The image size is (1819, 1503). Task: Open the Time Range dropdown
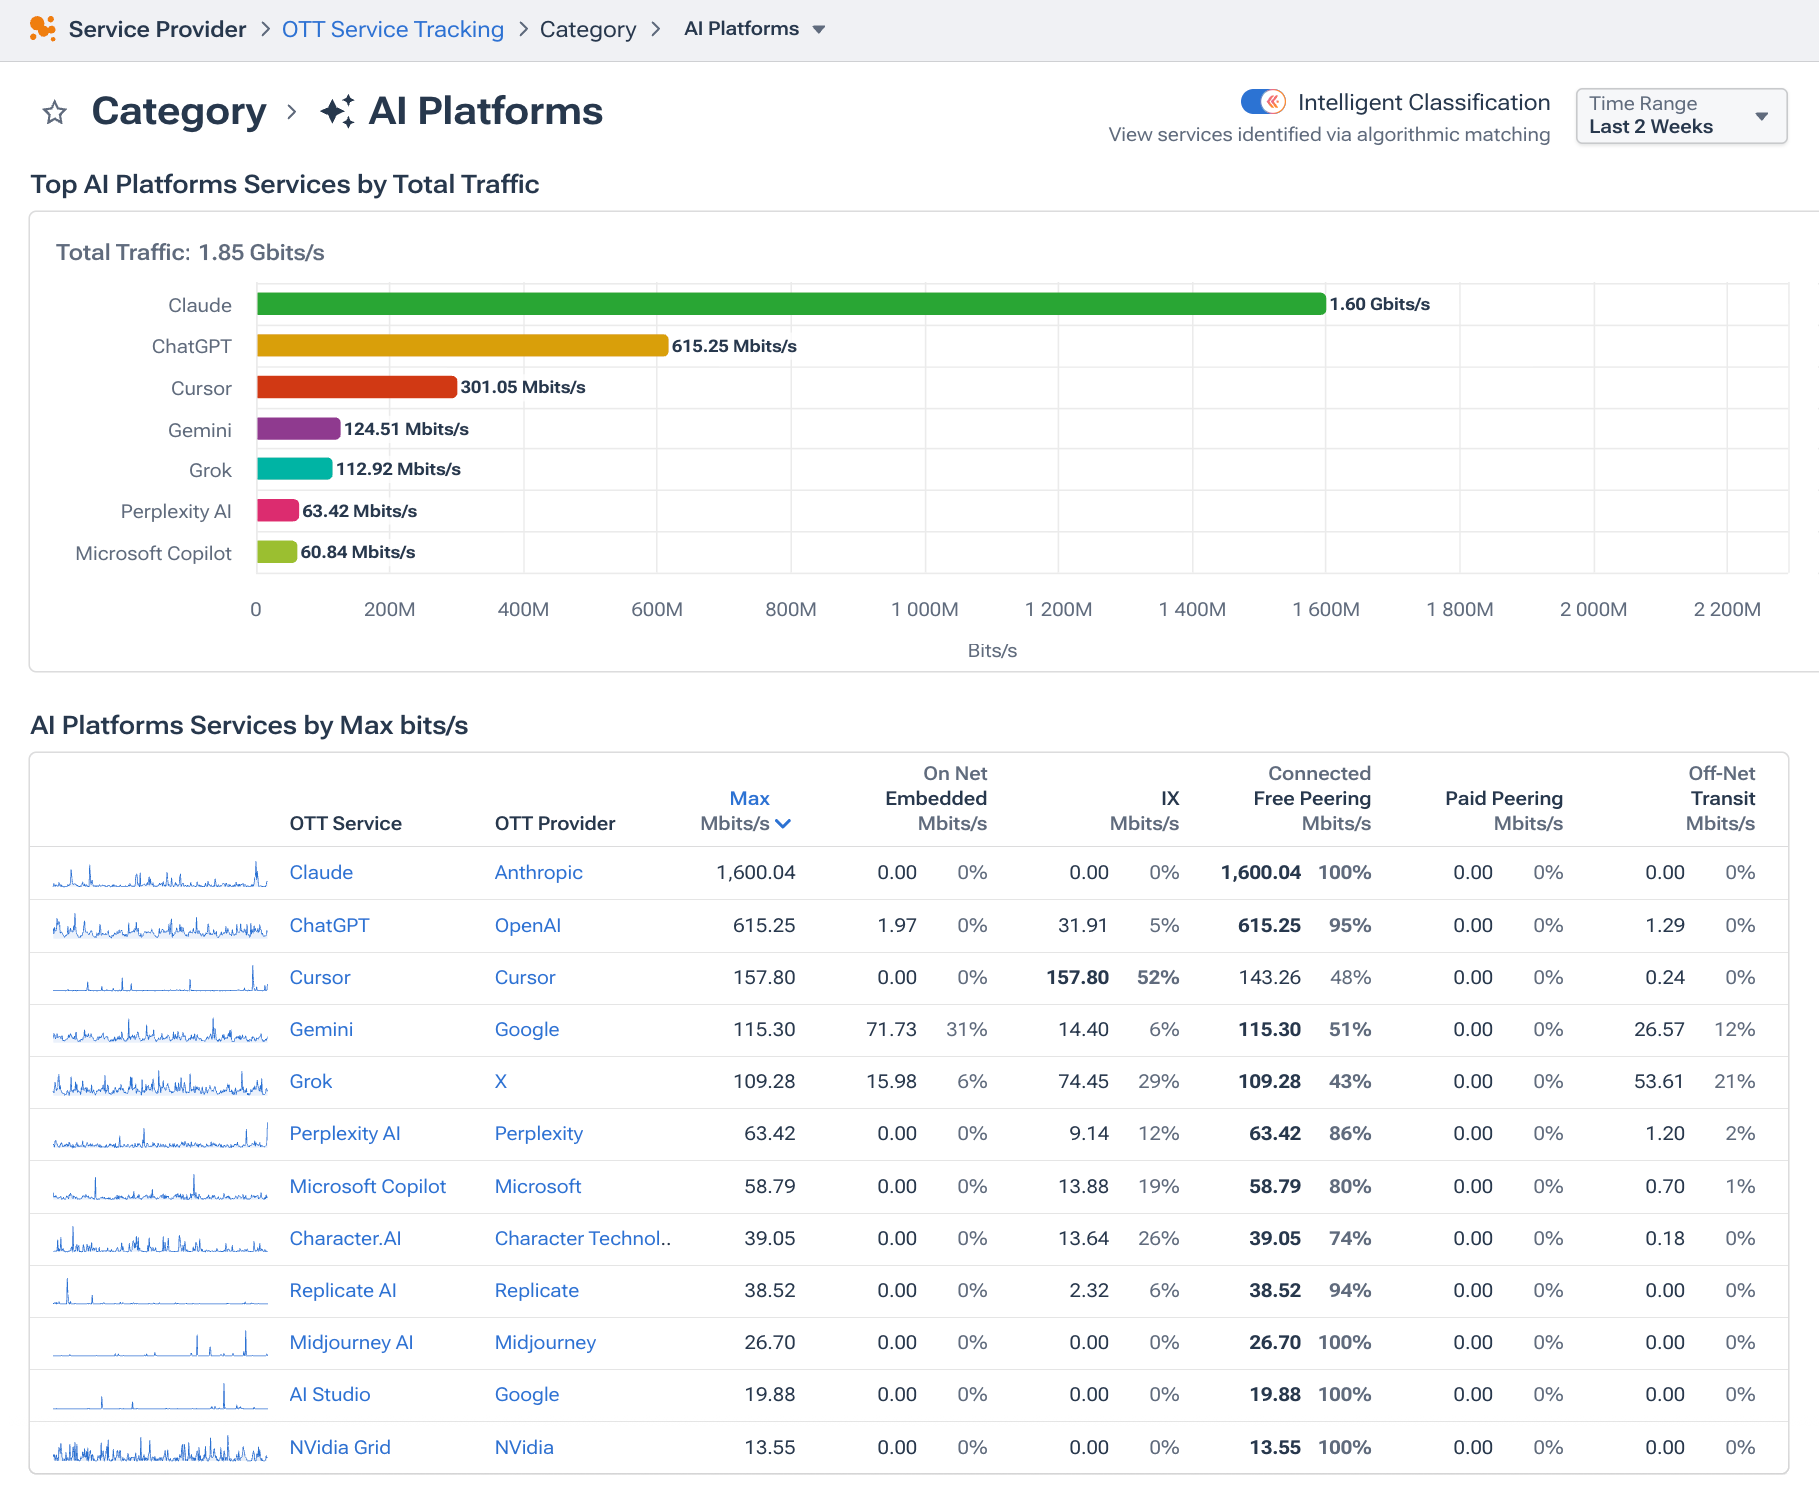point(1681,116)
